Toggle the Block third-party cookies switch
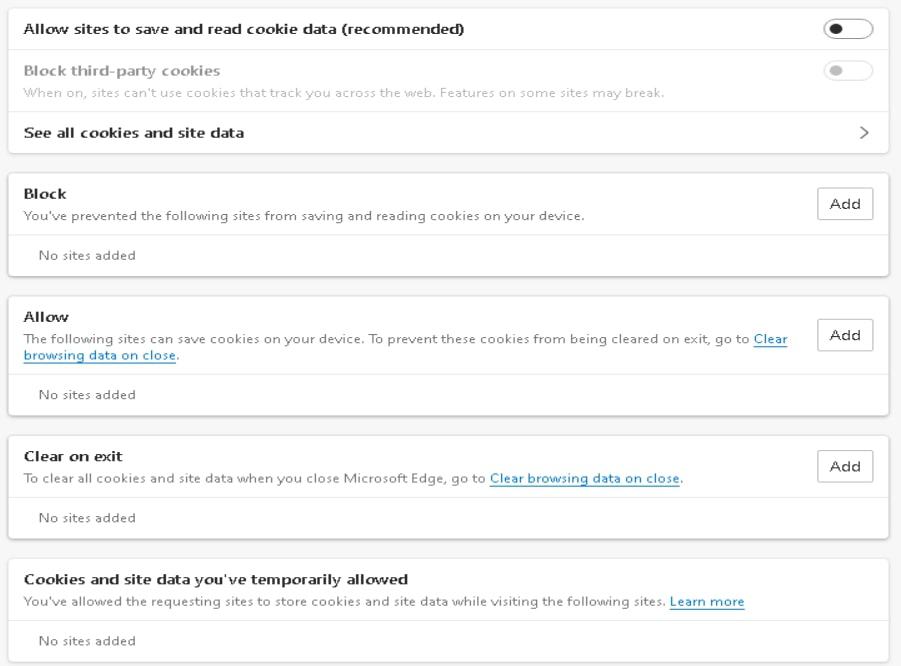 (x=848, y=71)
